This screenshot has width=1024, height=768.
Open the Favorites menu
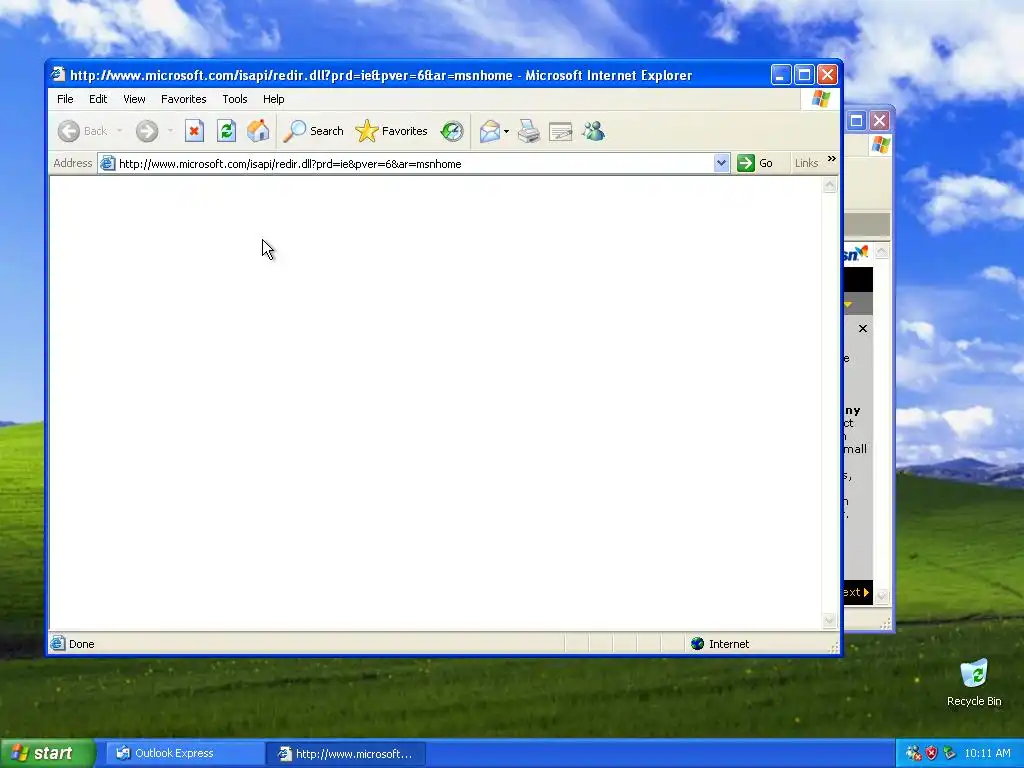pos(184,99)
